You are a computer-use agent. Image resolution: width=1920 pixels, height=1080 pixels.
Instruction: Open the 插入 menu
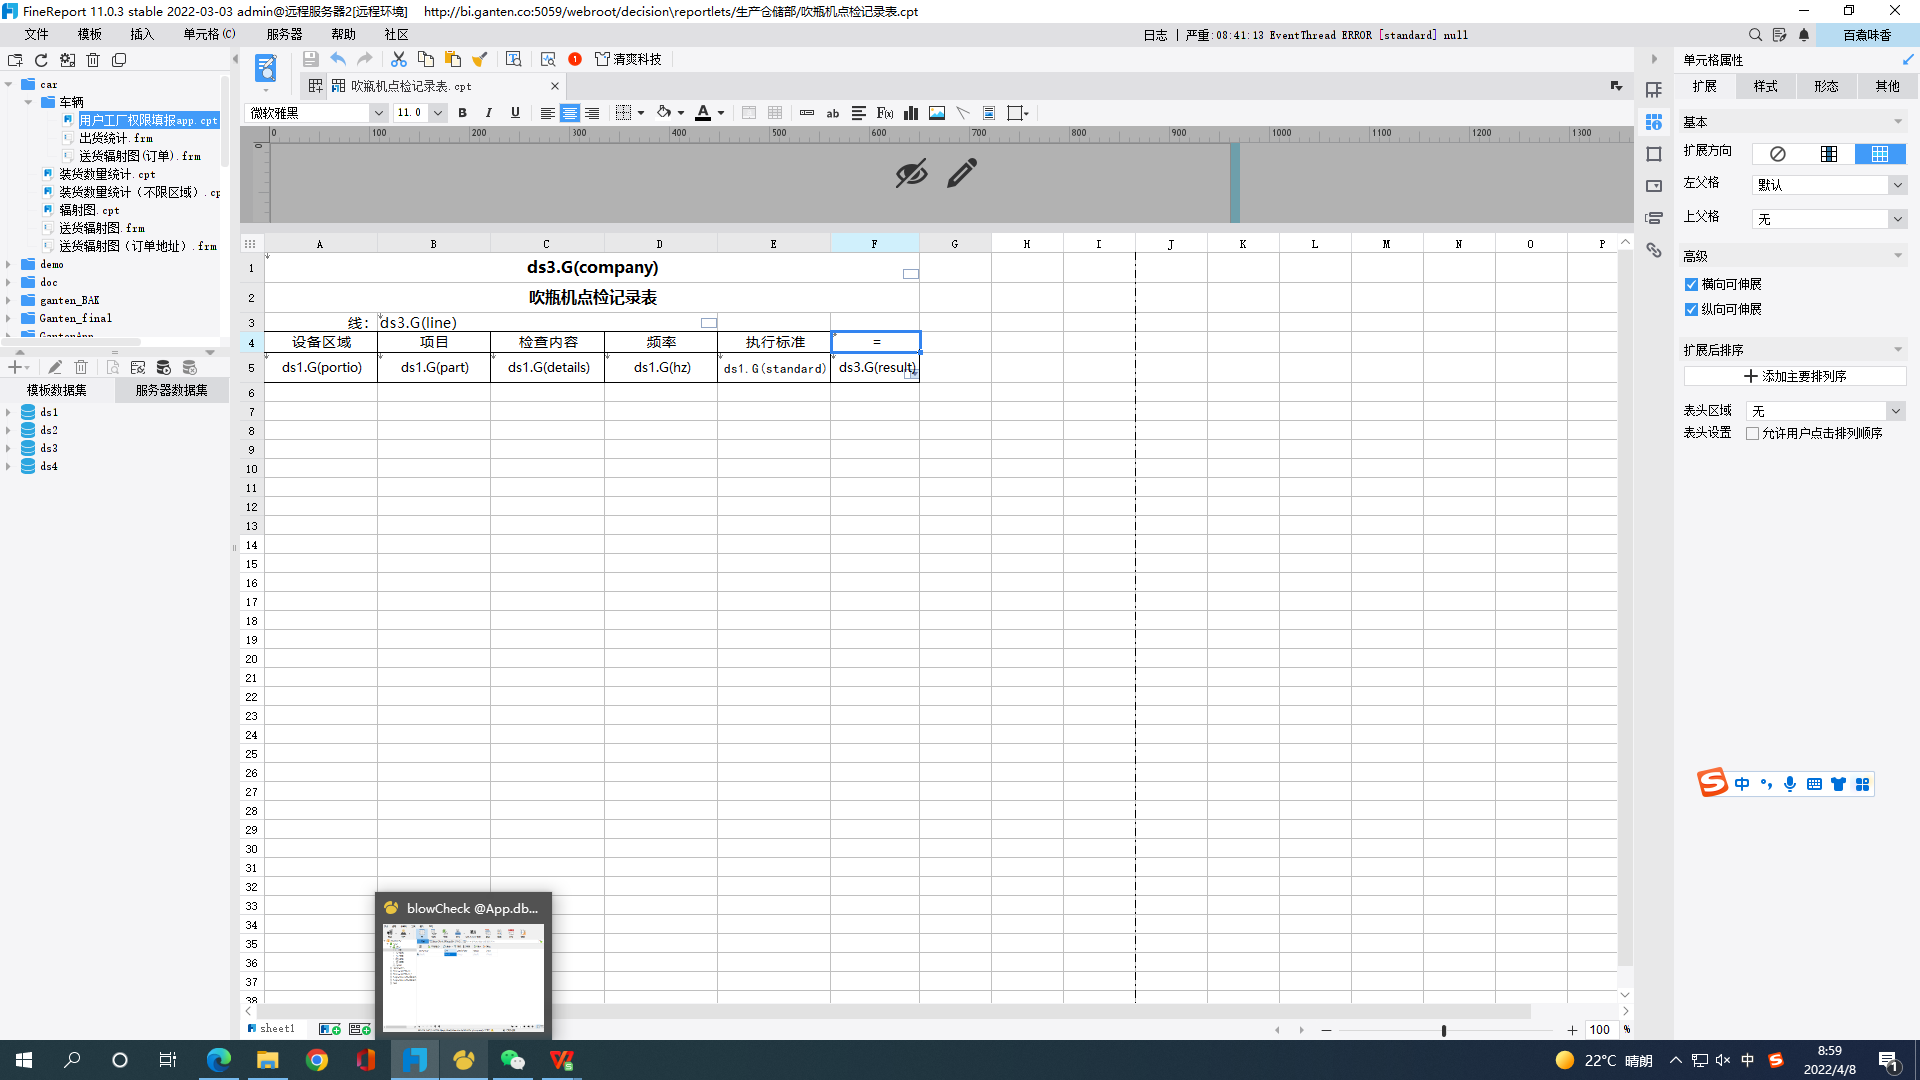click(x=142, y=34)
